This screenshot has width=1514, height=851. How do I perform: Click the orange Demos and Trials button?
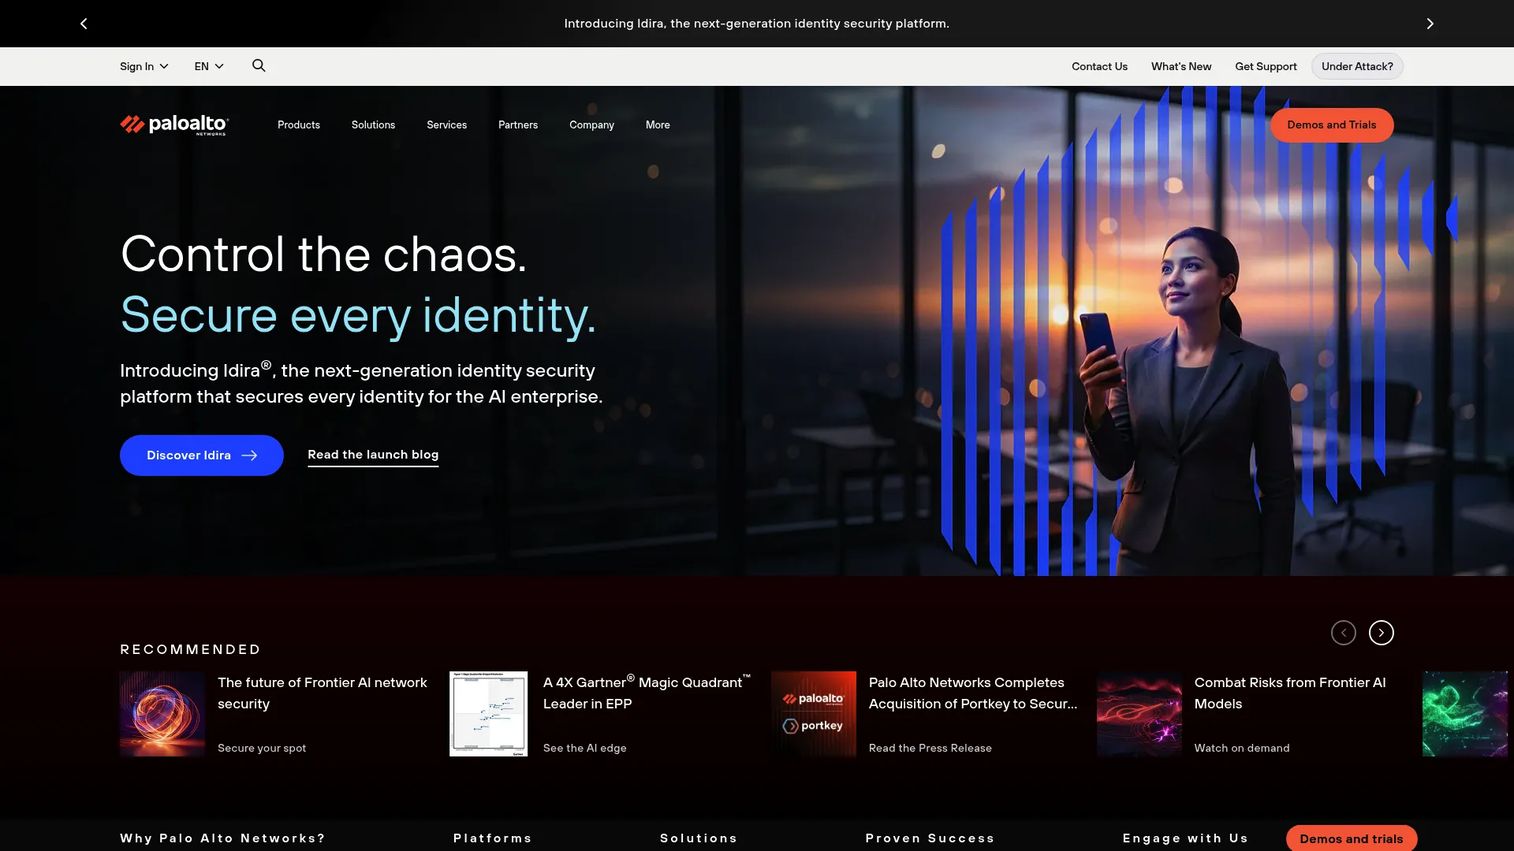[x=1332, y=125]
